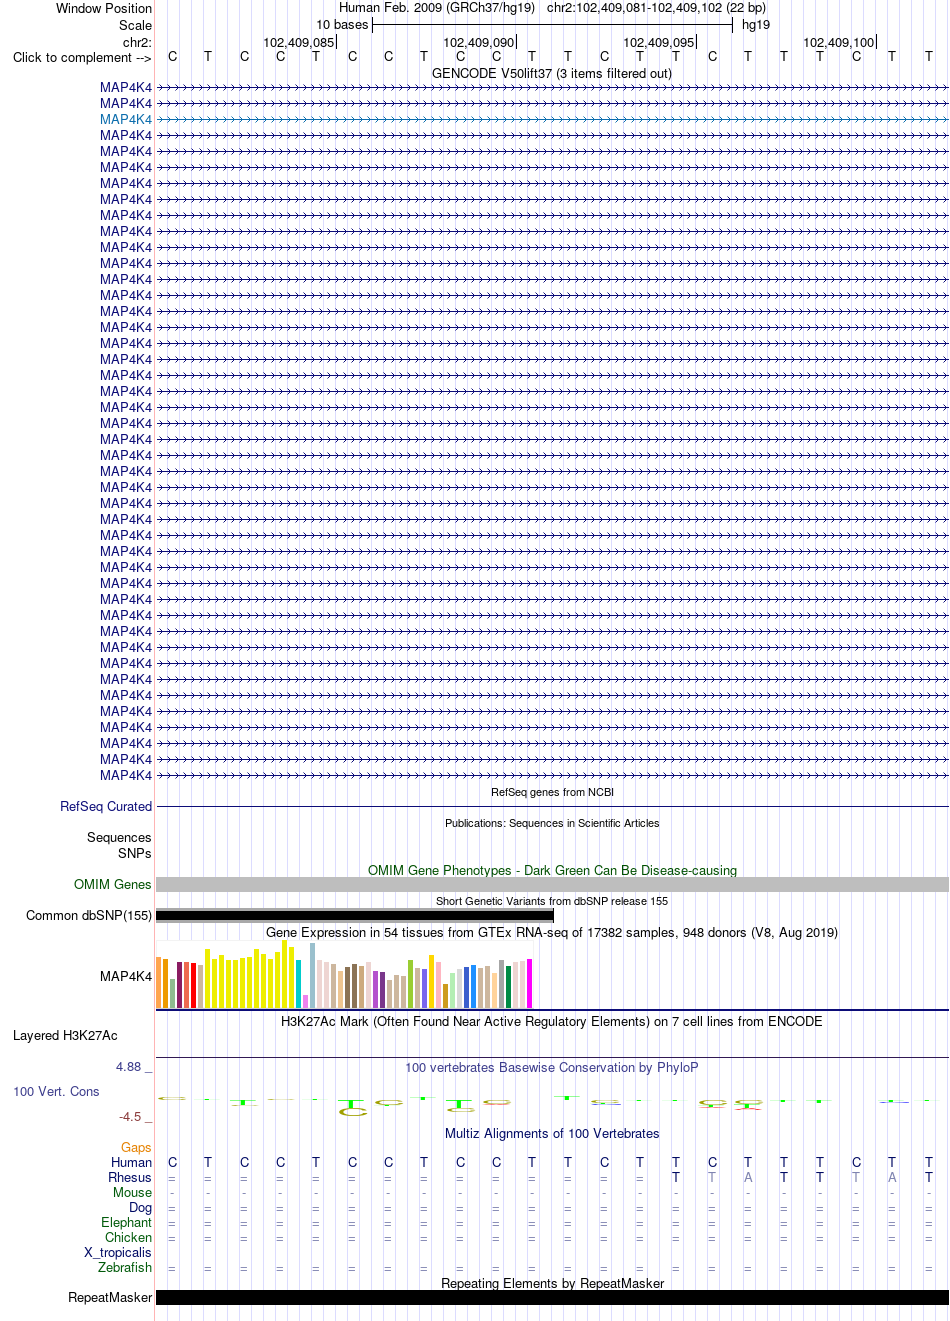Image resolution: width=950 pixels, height=1321 pixels.
Task: Select the Mouse species row label
Action: [x=132, y=1192]
